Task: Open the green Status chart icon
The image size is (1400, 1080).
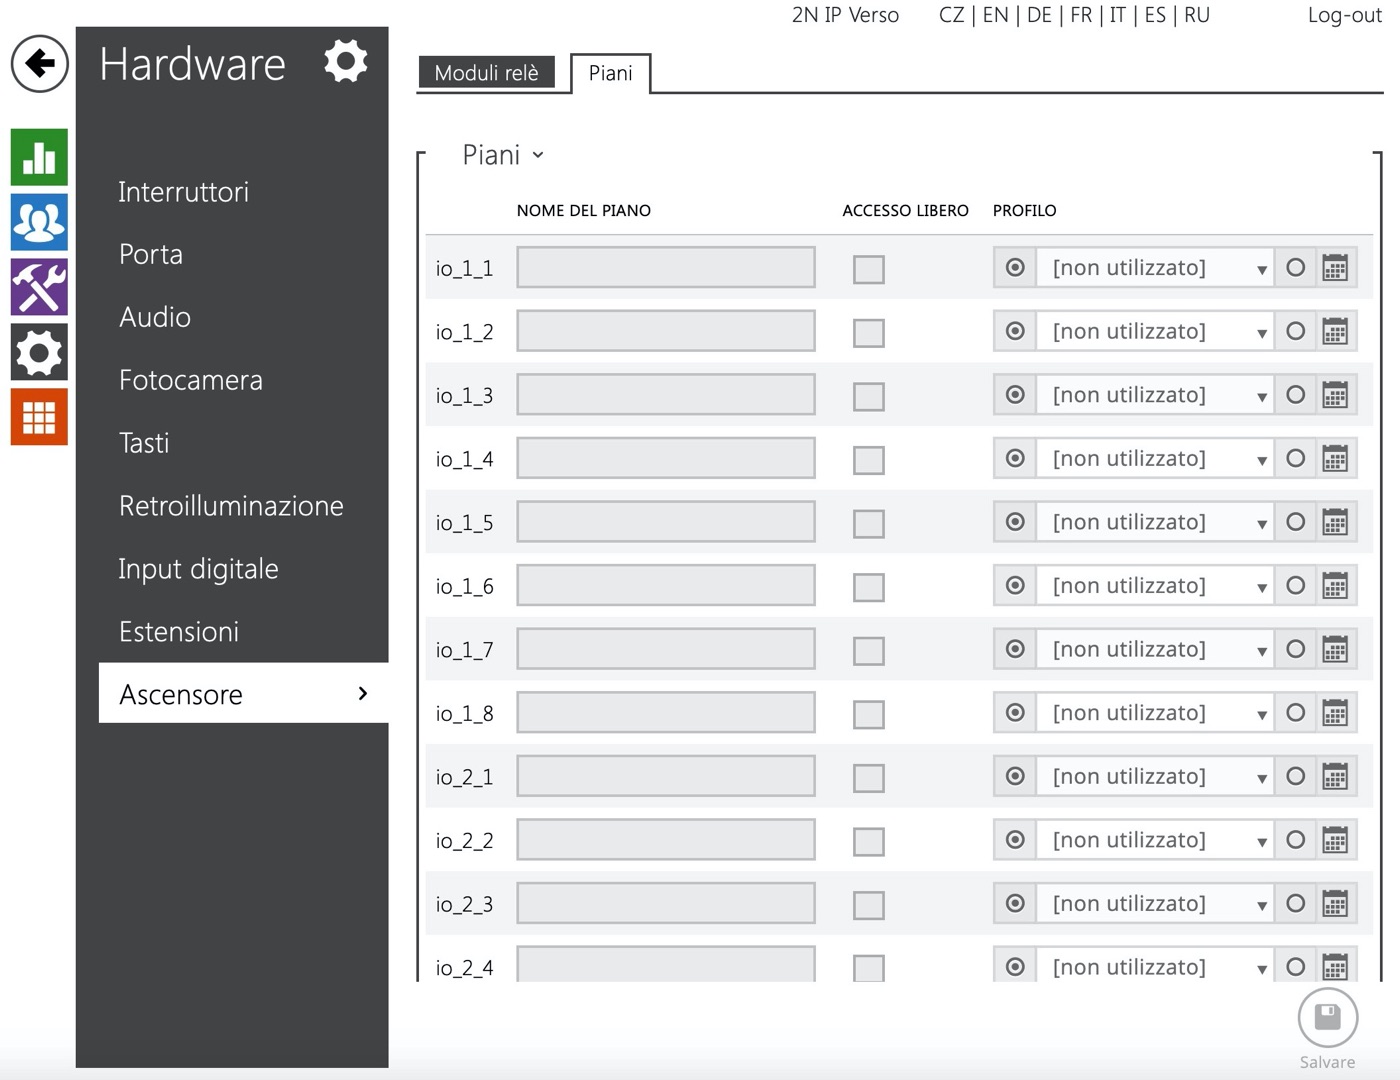Action: (39, 157)
